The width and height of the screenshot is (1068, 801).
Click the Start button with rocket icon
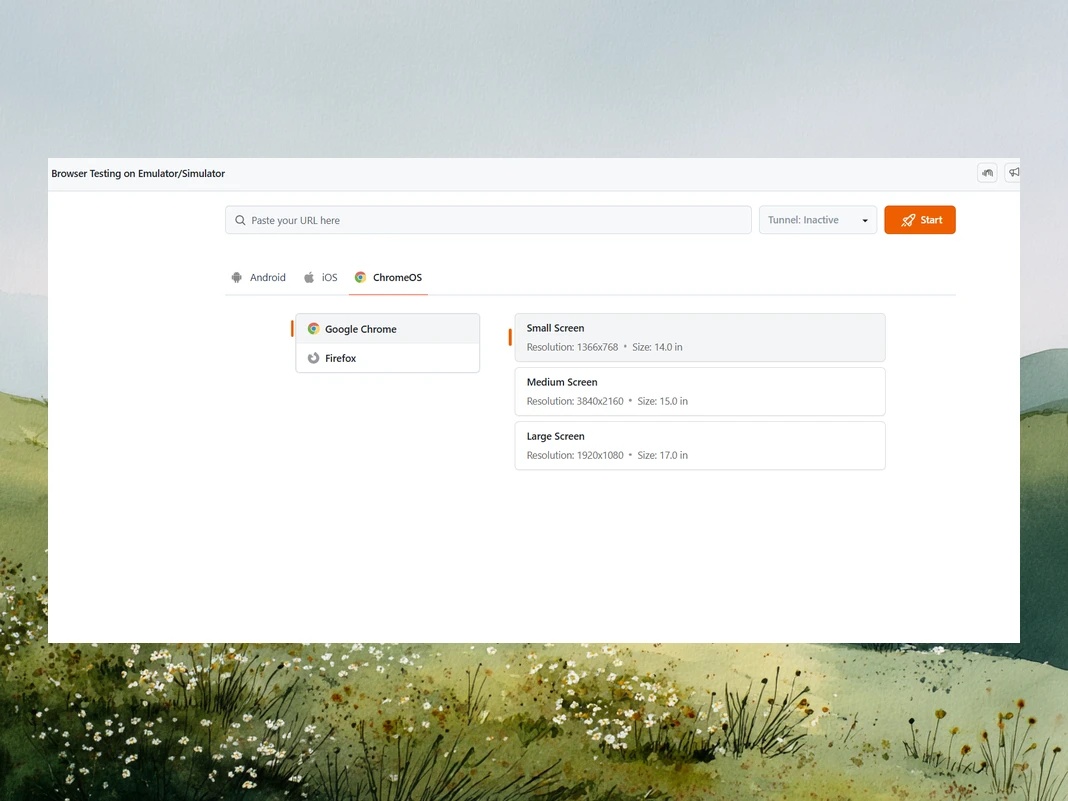(920, 220)
